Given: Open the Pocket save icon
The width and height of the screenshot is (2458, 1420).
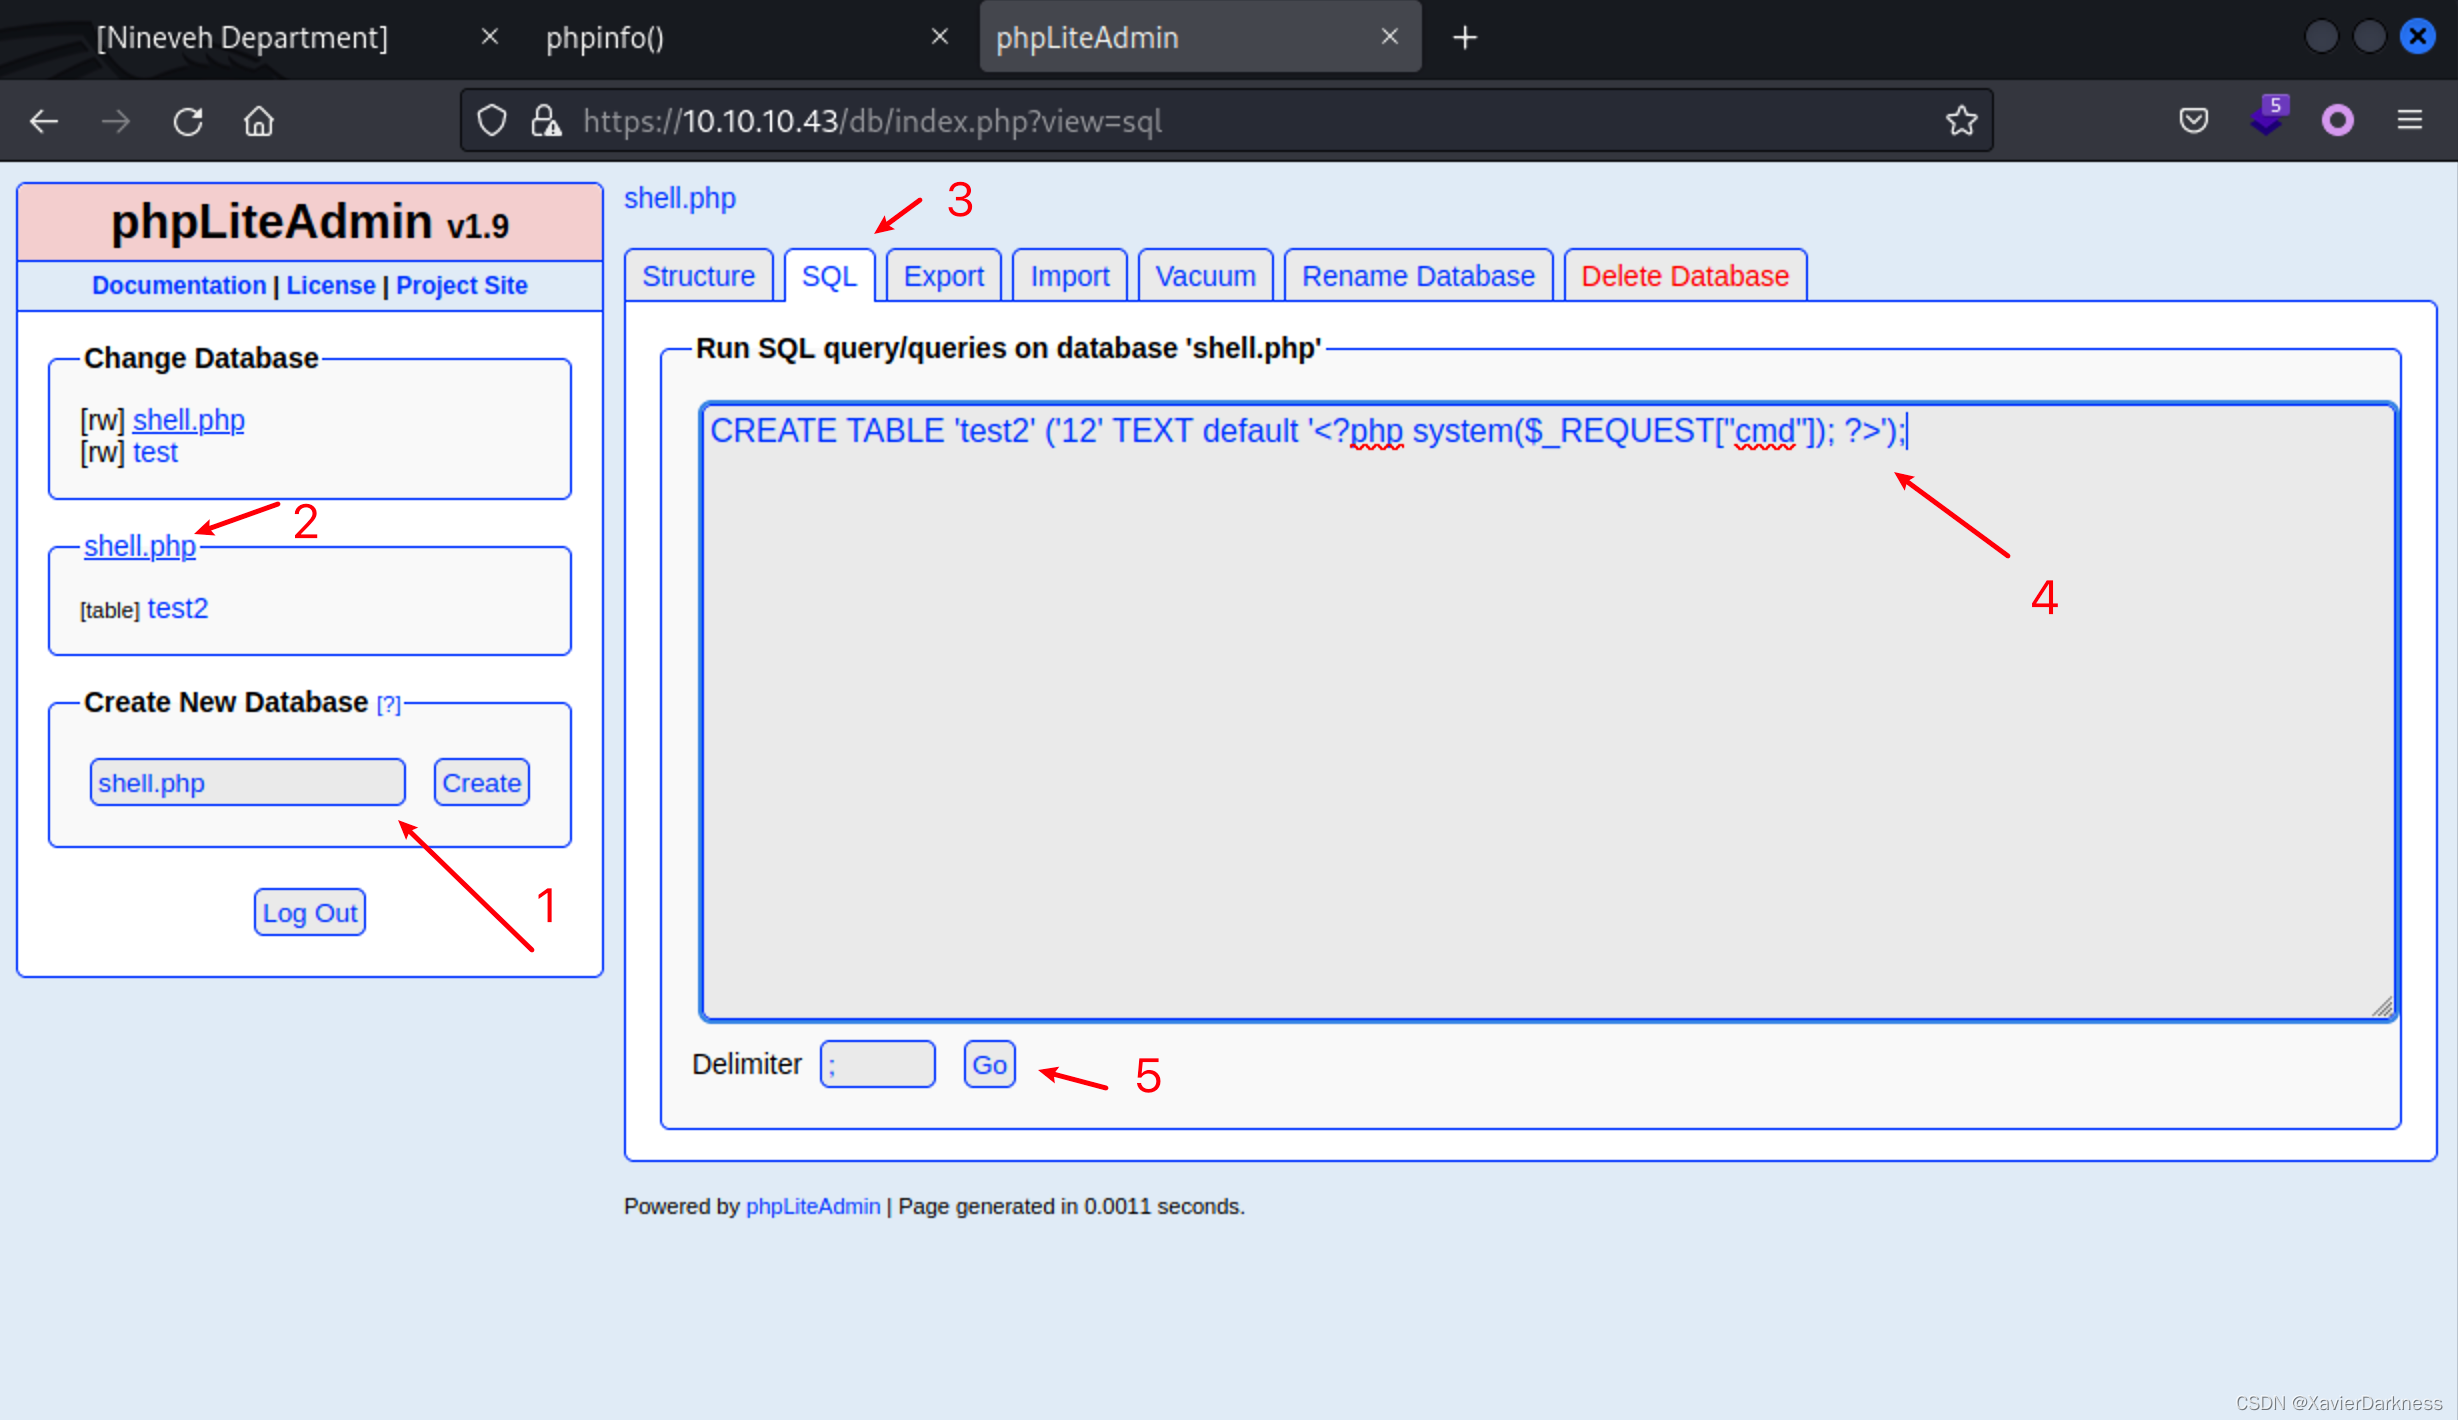Looking at the screenshot, I should coord(2193,121).
